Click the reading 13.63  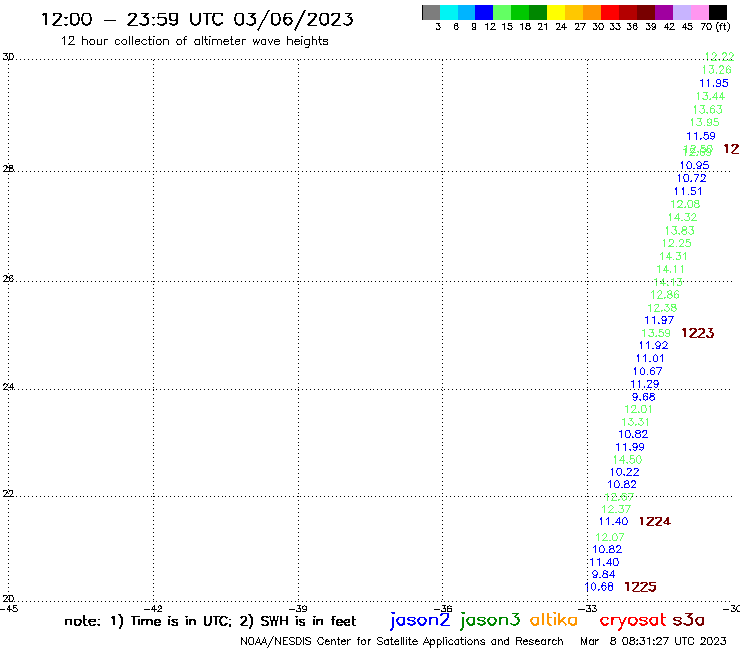[x=707, y=110]
